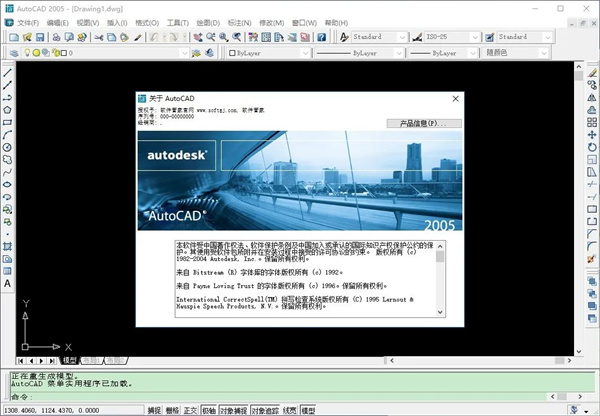Toggle 捕捉 (Snap) in status bar

(x=154, y=410)
